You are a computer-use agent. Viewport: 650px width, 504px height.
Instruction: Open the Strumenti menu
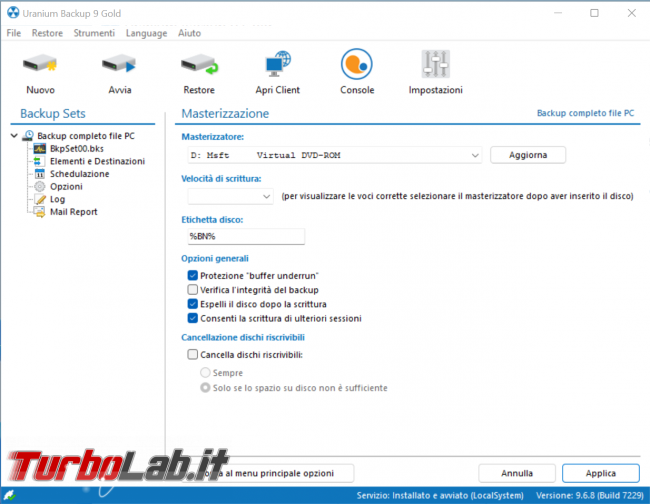pos(94,33)
